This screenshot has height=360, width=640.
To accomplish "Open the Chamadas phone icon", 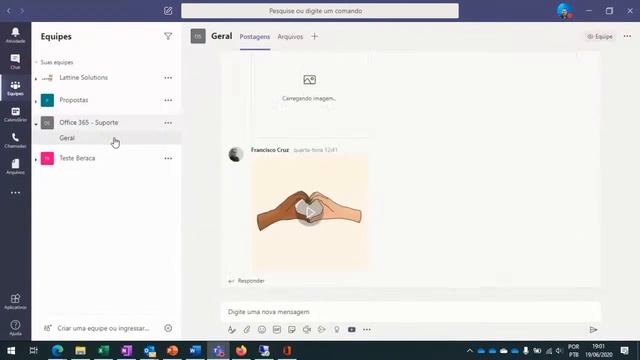I will click(15, 140).
